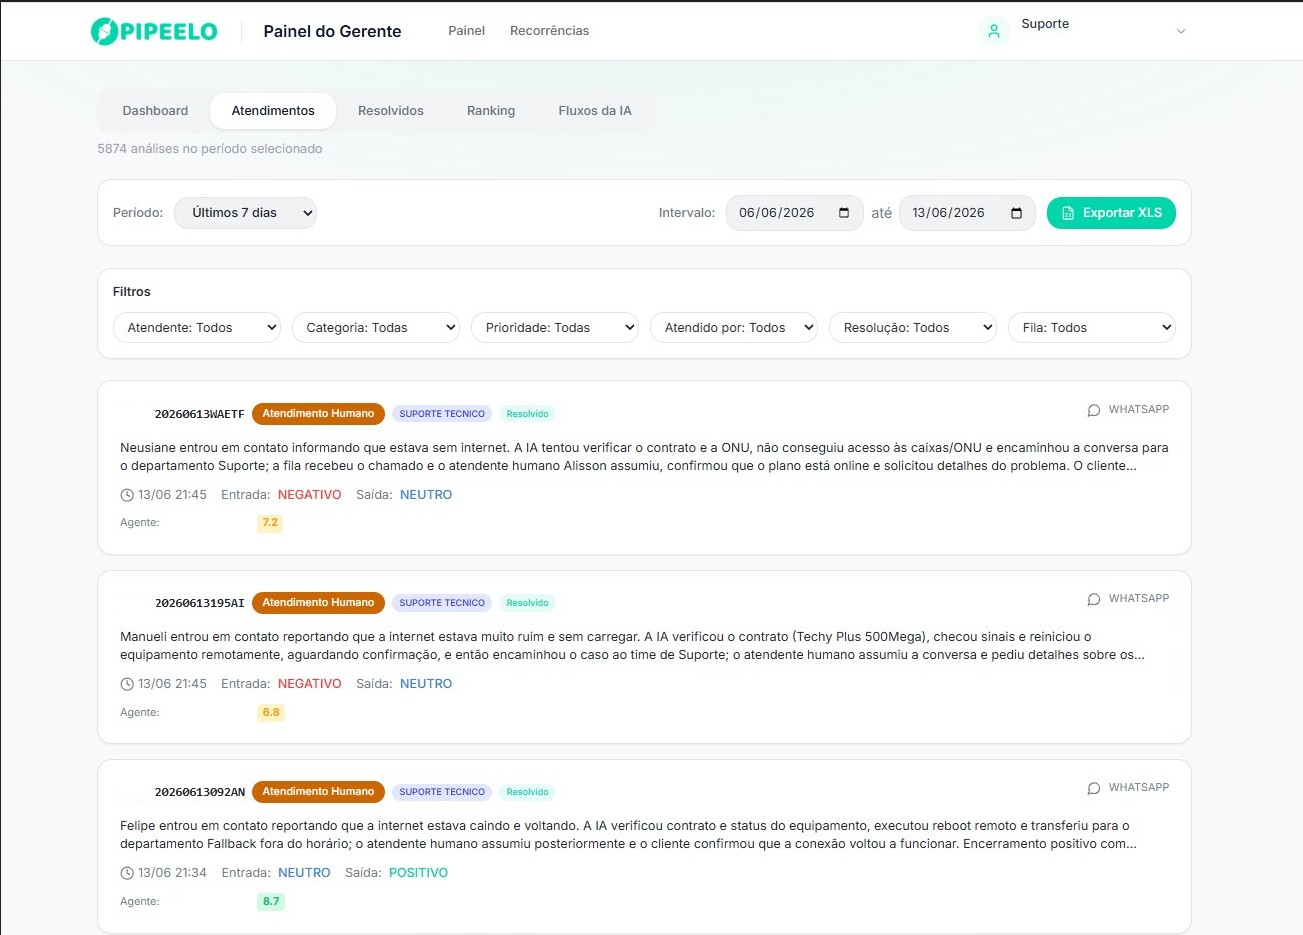Open calendar picker for 13/06/2026
The image size is (1303, 935).
coord(1017,213)
